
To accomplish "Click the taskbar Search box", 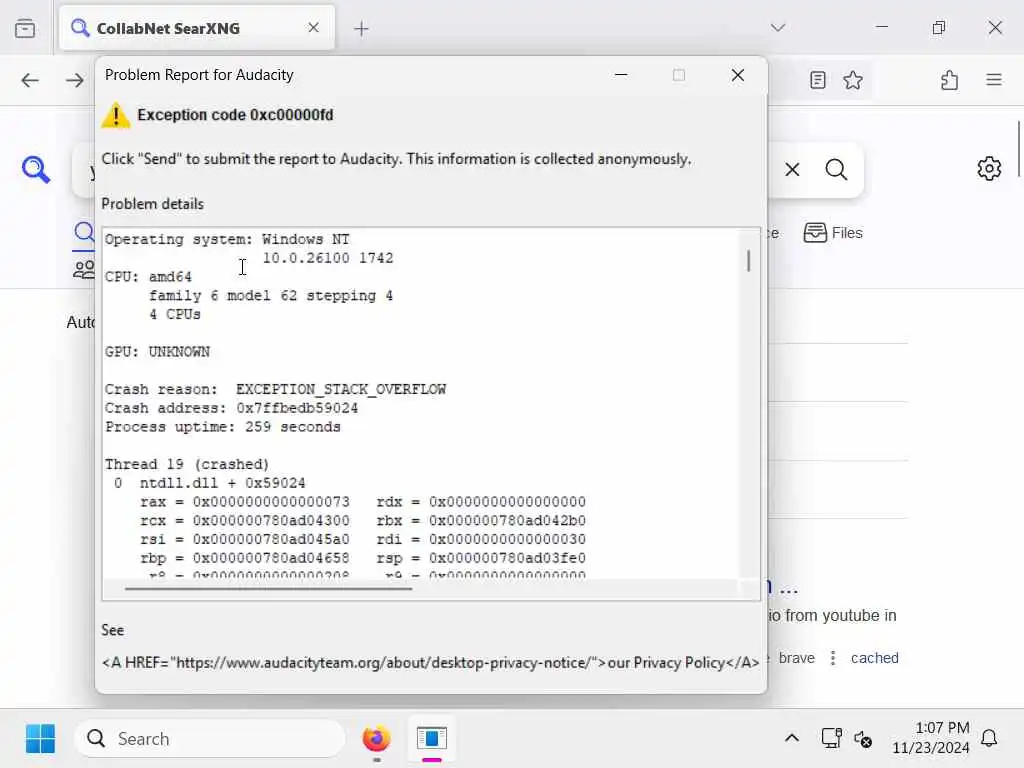I will pos(210,739).
